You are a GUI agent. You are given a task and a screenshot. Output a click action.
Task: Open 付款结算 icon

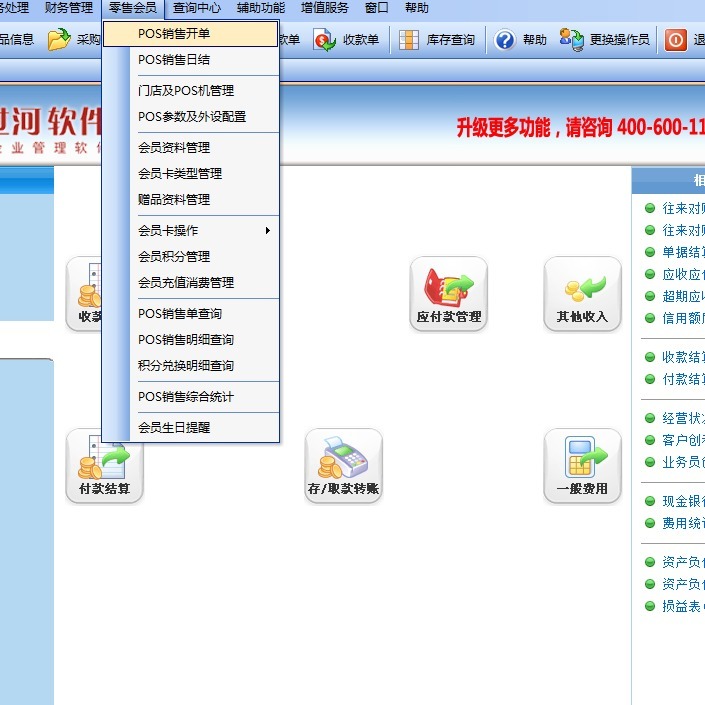click(x=104, y=466)
